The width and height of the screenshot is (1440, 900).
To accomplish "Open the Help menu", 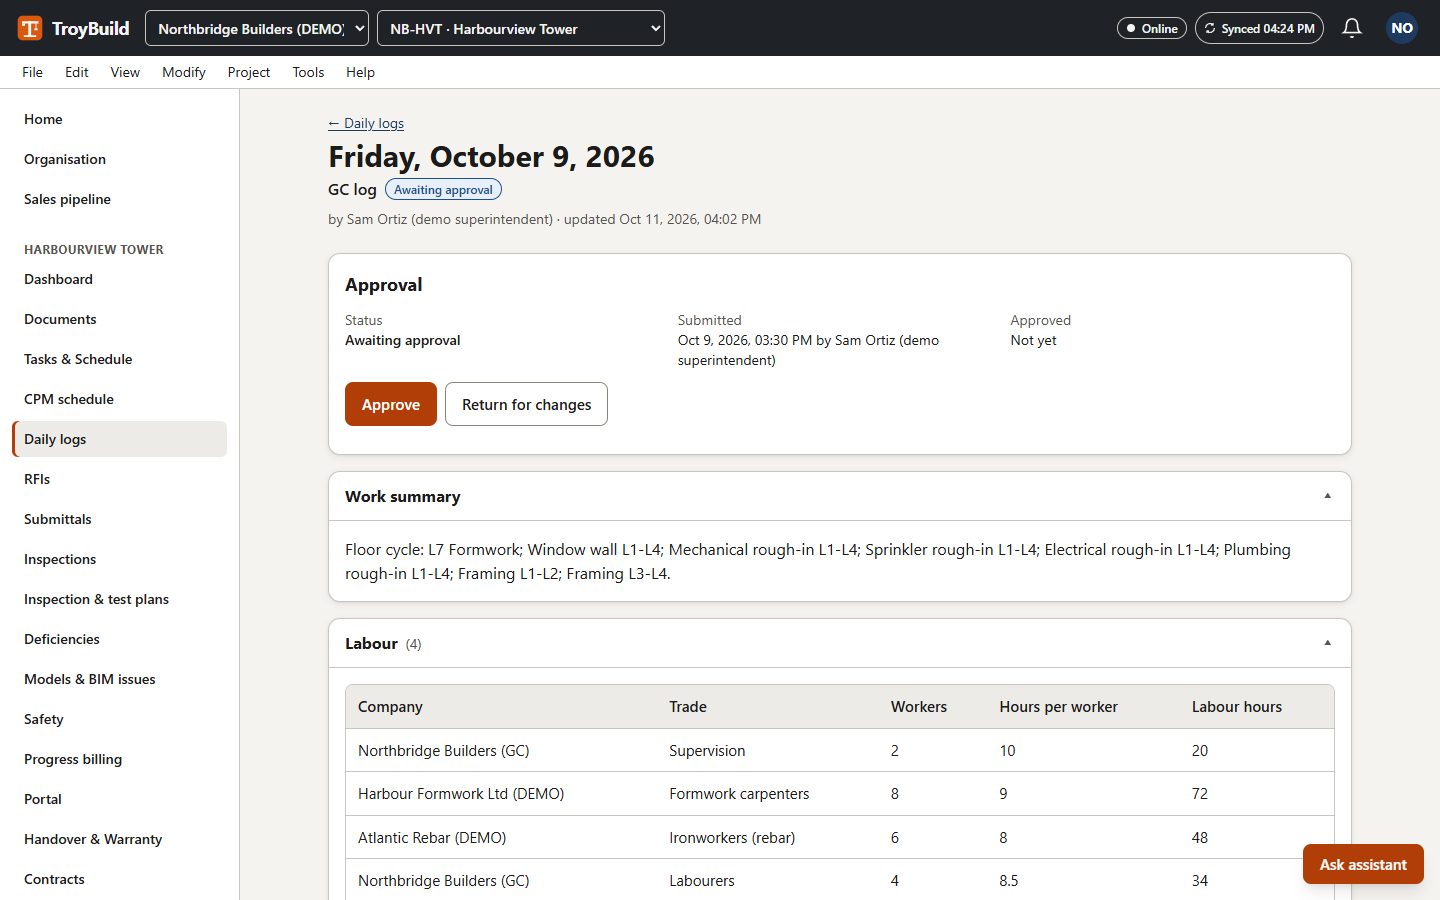I will [360, 72].
